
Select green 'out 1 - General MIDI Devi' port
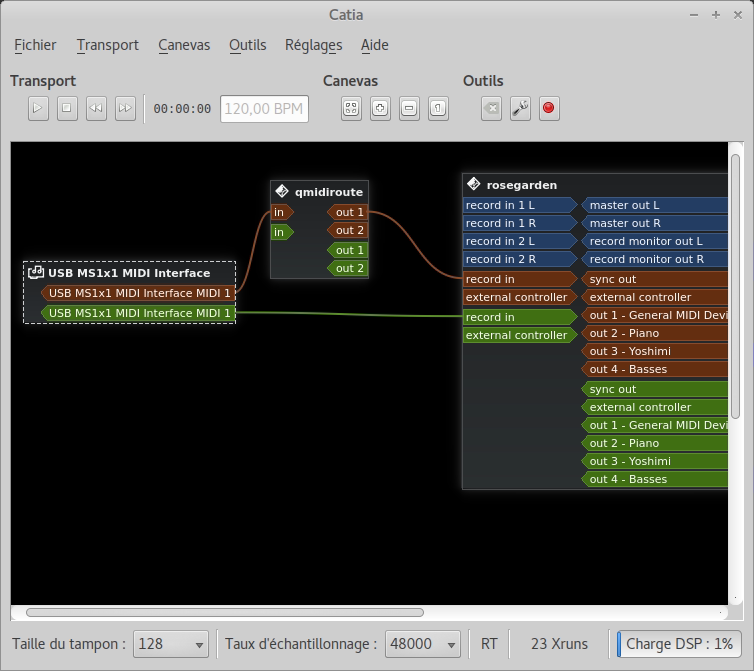point(655,425)
